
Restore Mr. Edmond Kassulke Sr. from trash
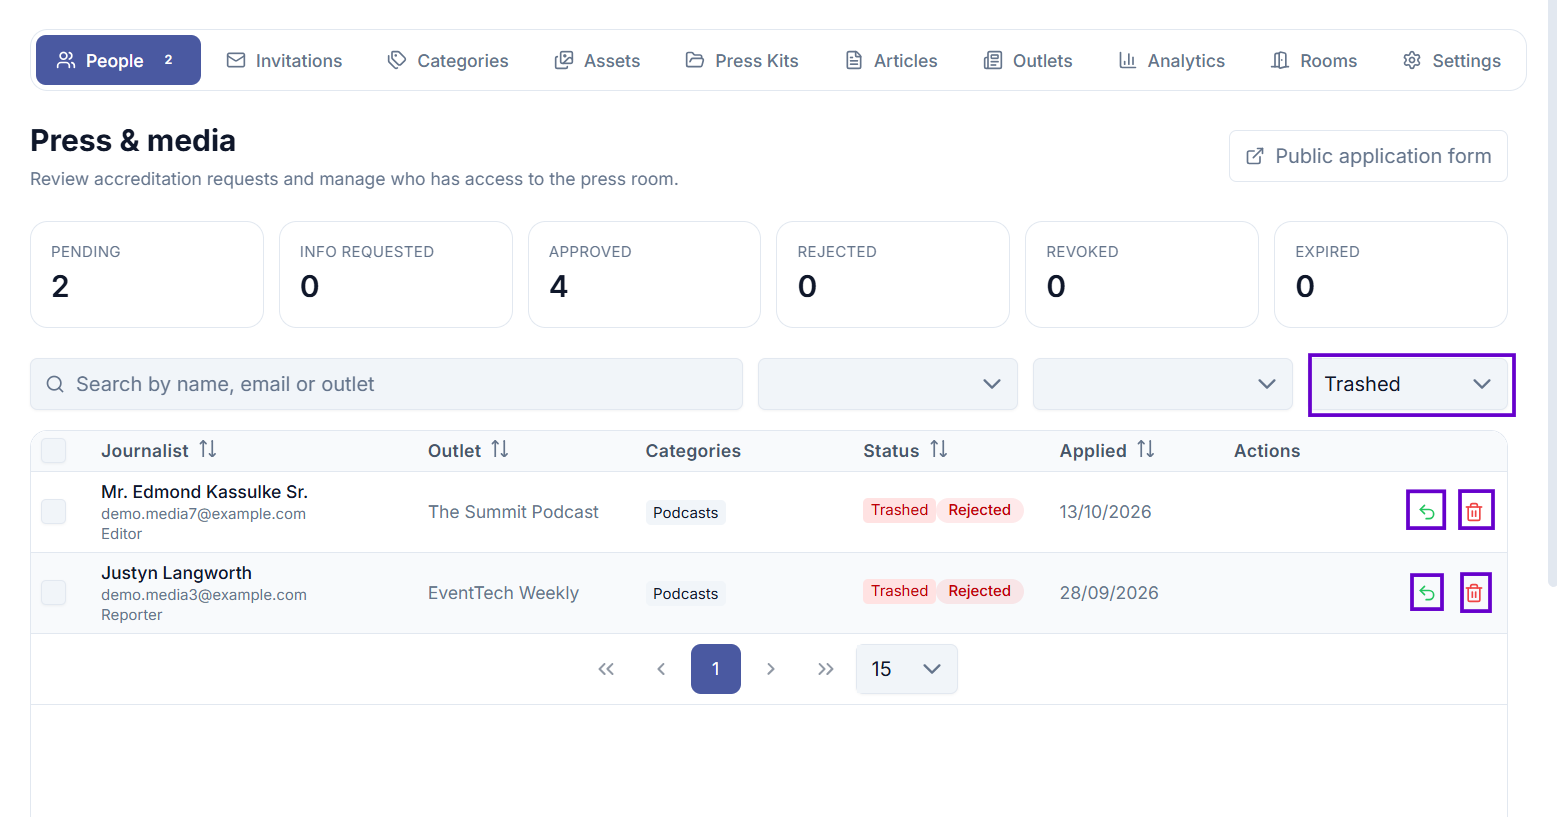click(x=1426, y=511)
